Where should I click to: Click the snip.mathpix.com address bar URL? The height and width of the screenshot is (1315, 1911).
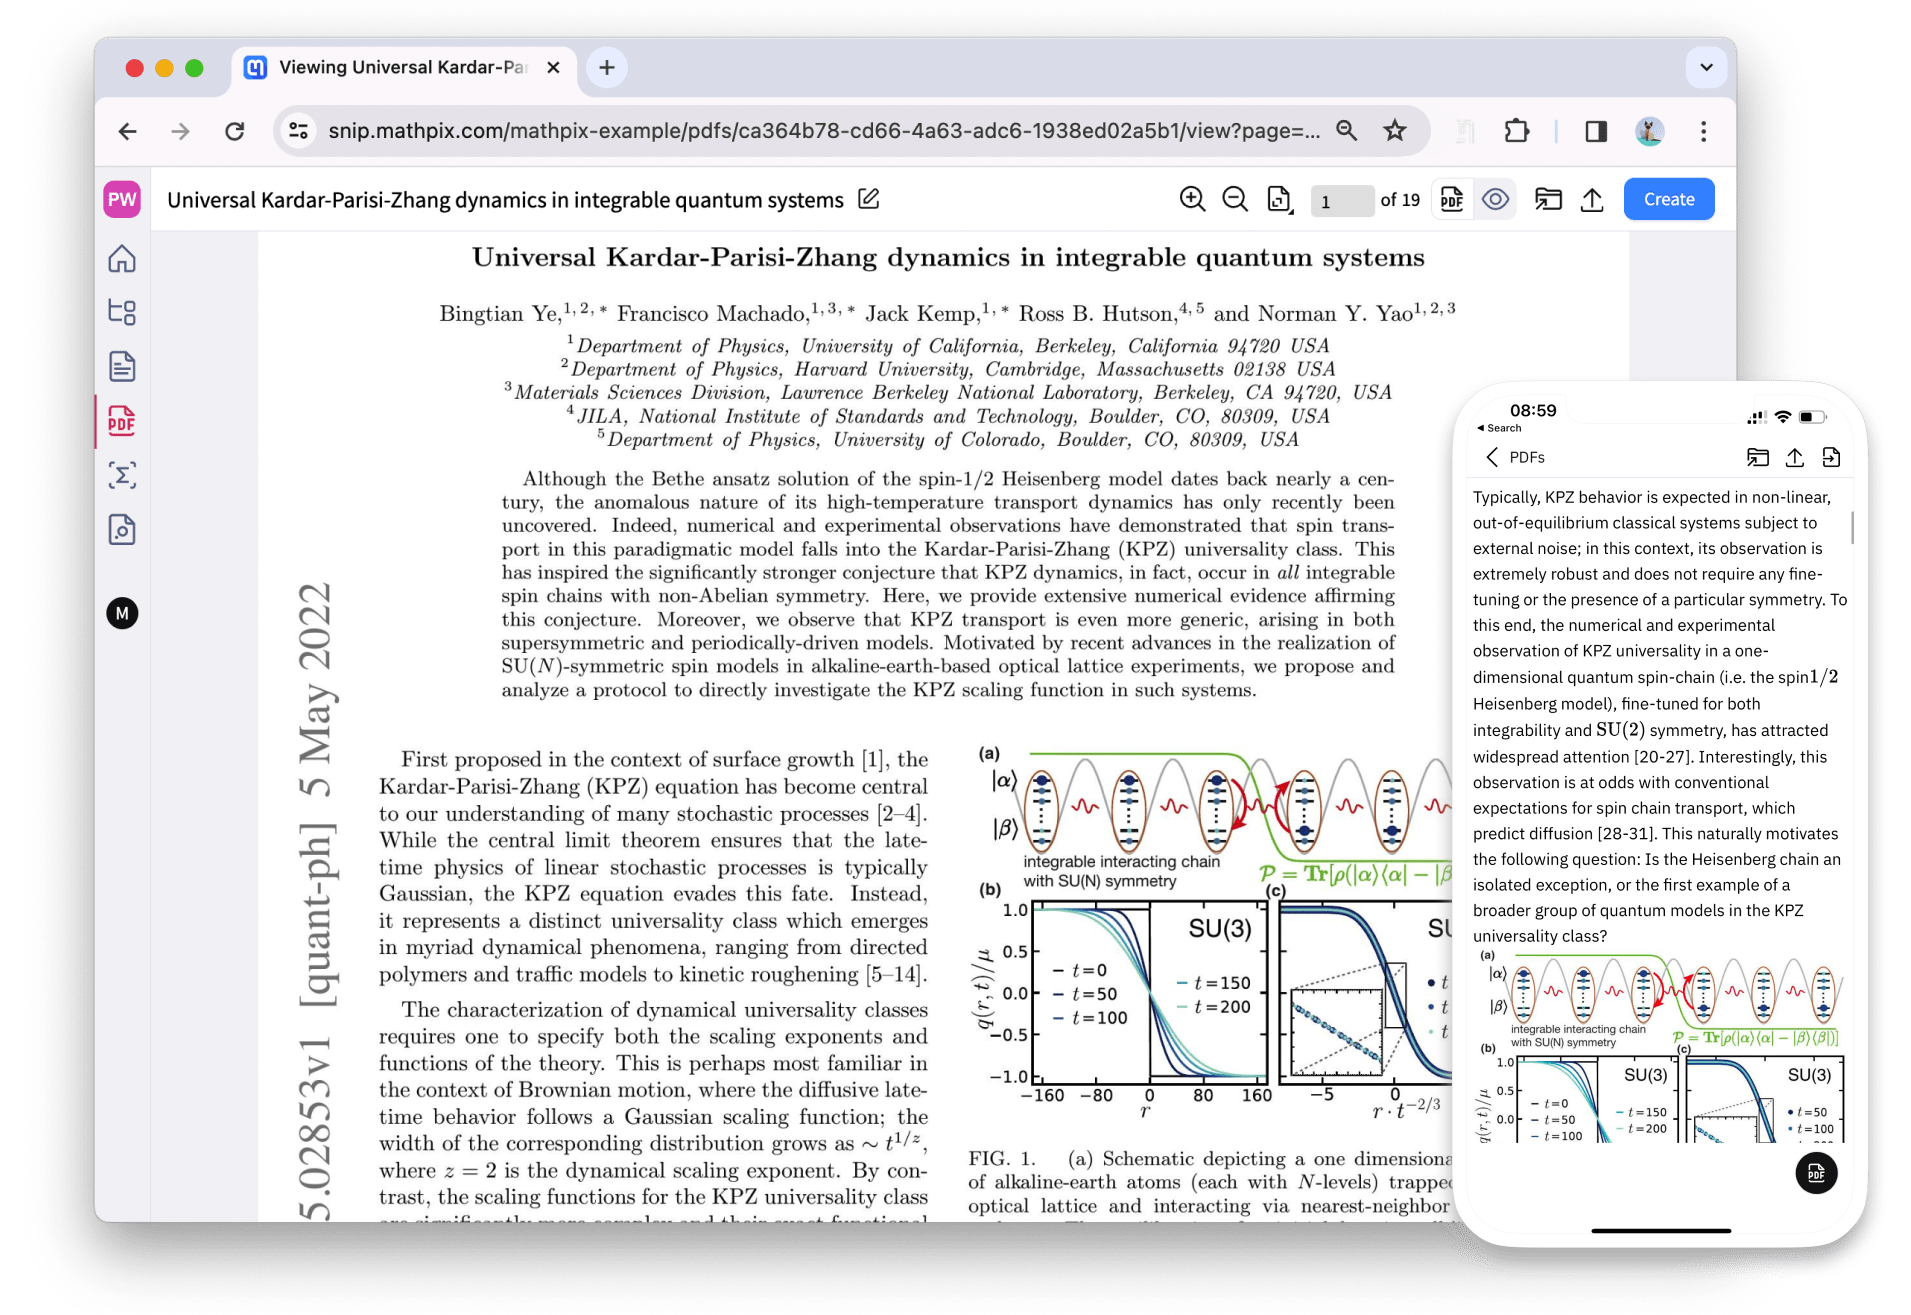point(824,131)
